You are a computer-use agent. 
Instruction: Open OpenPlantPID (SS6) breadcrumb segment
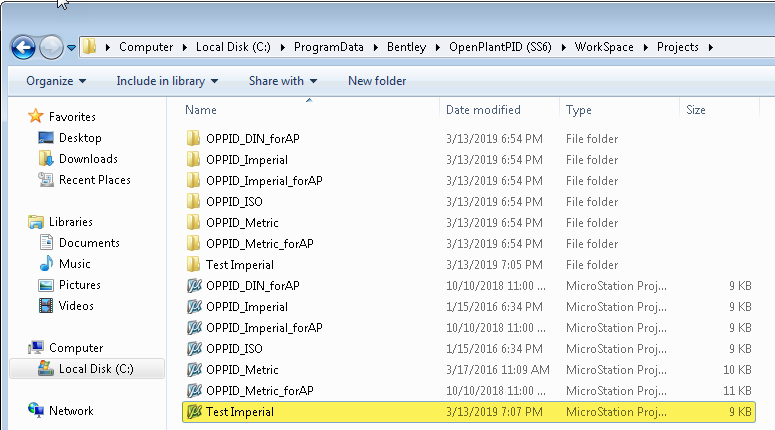[500, 47]
